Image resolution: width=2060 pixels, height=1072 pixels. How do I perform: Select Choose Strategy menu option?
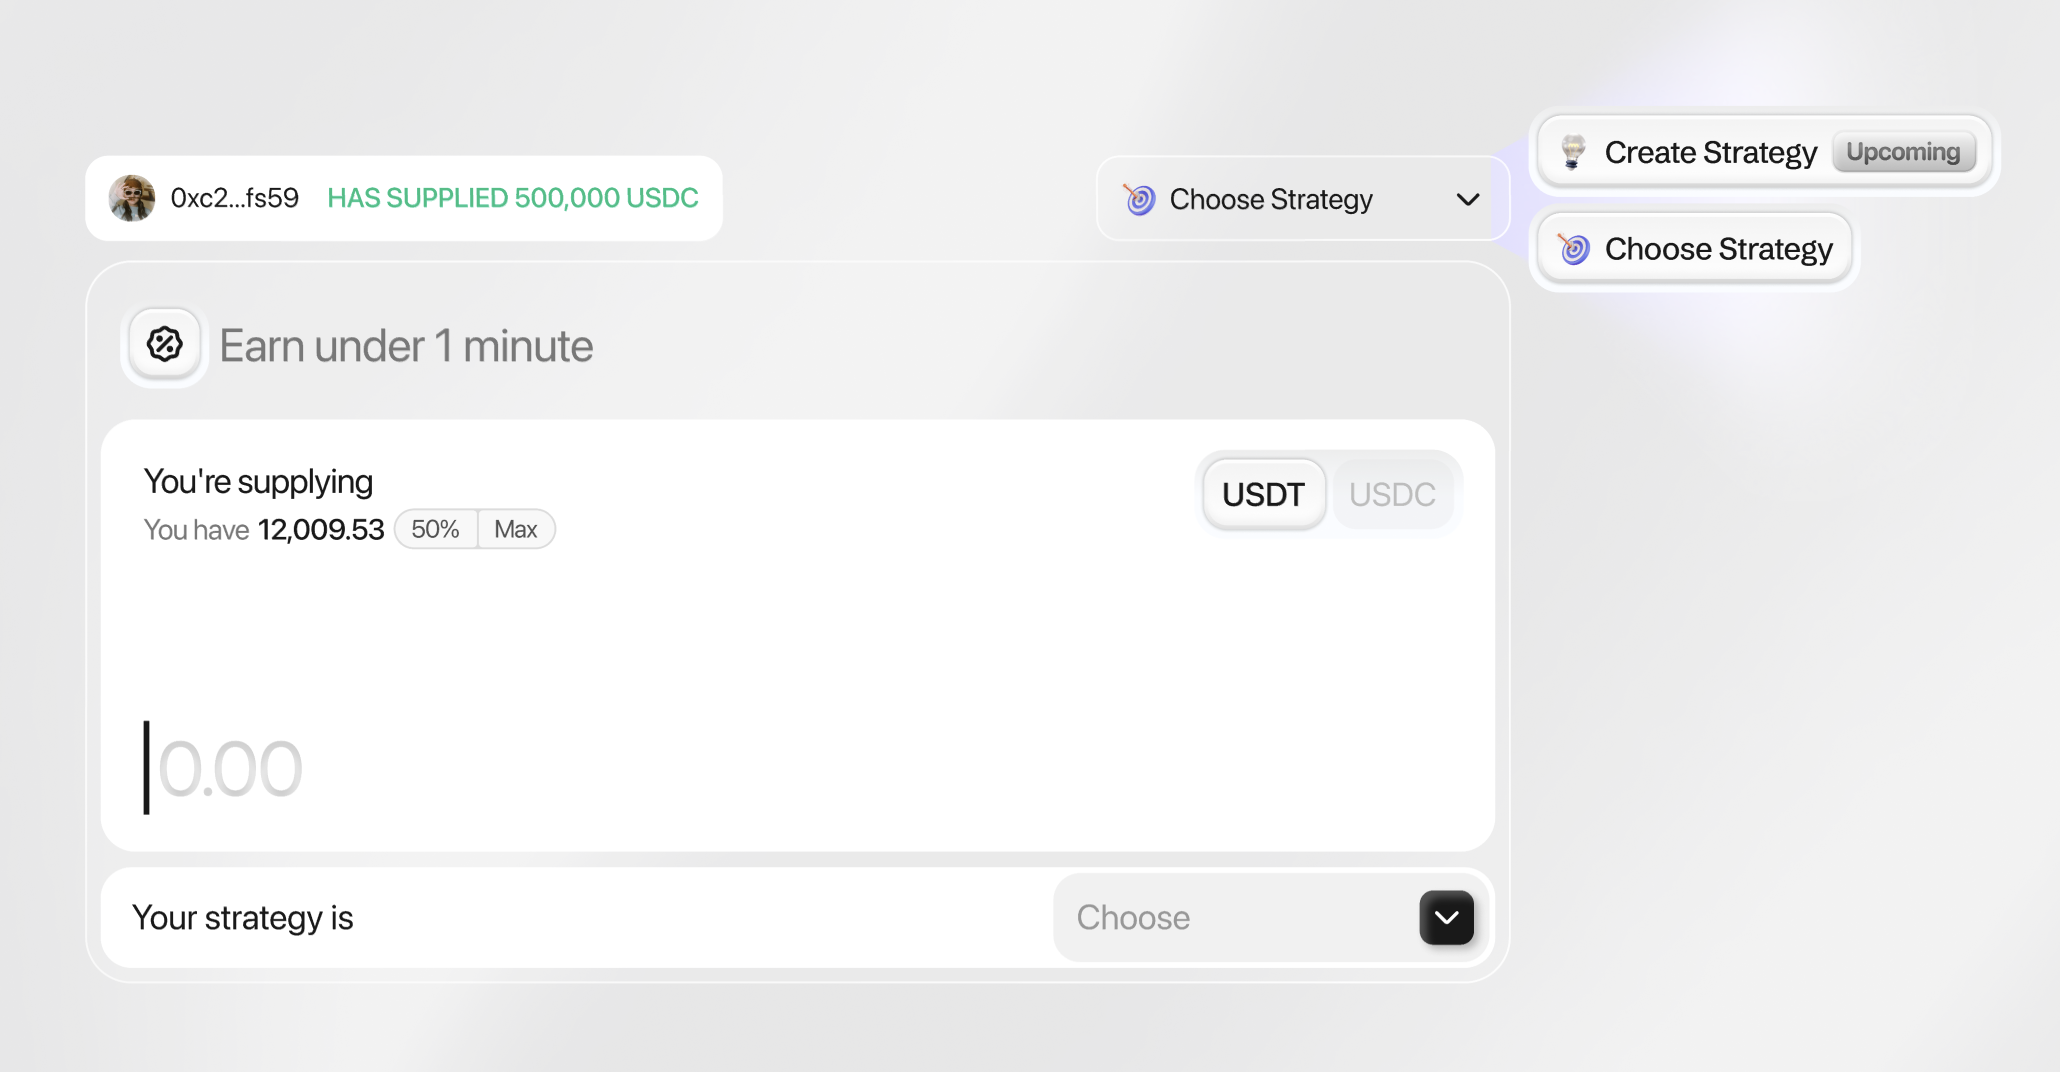pos(1695,248)
